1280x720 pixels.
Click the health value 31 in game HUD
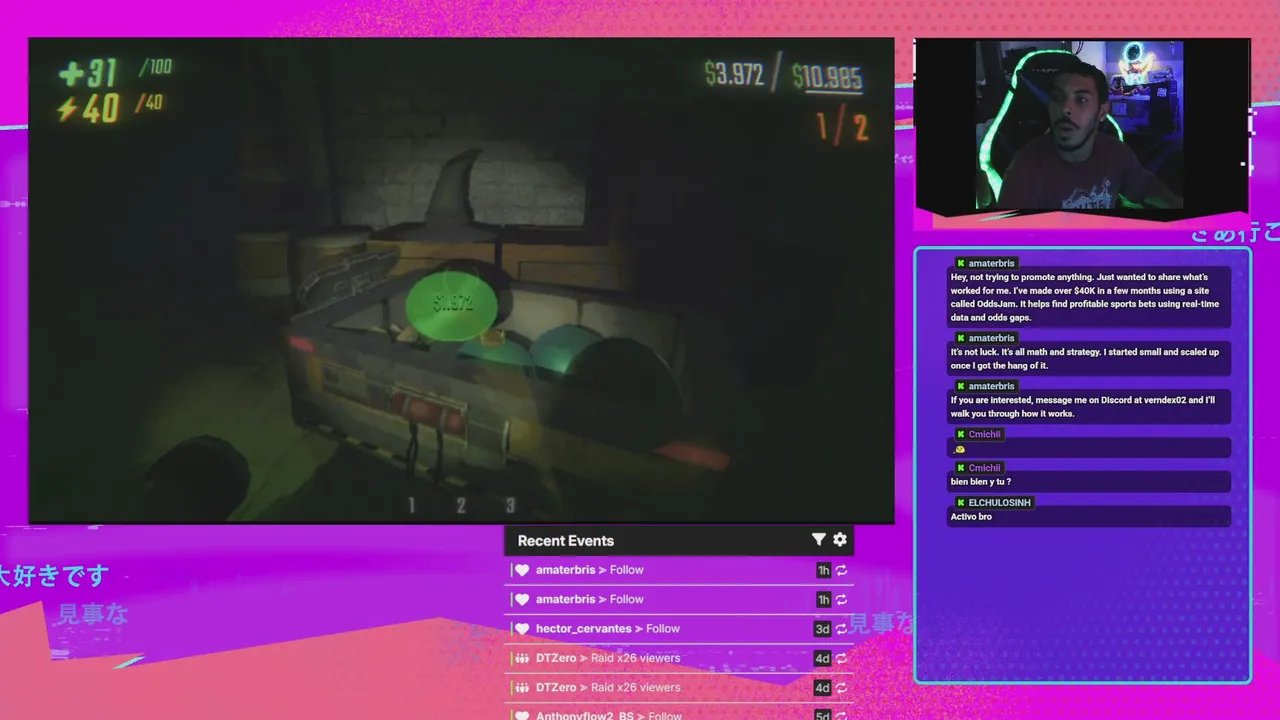click(x=103, y=73)
